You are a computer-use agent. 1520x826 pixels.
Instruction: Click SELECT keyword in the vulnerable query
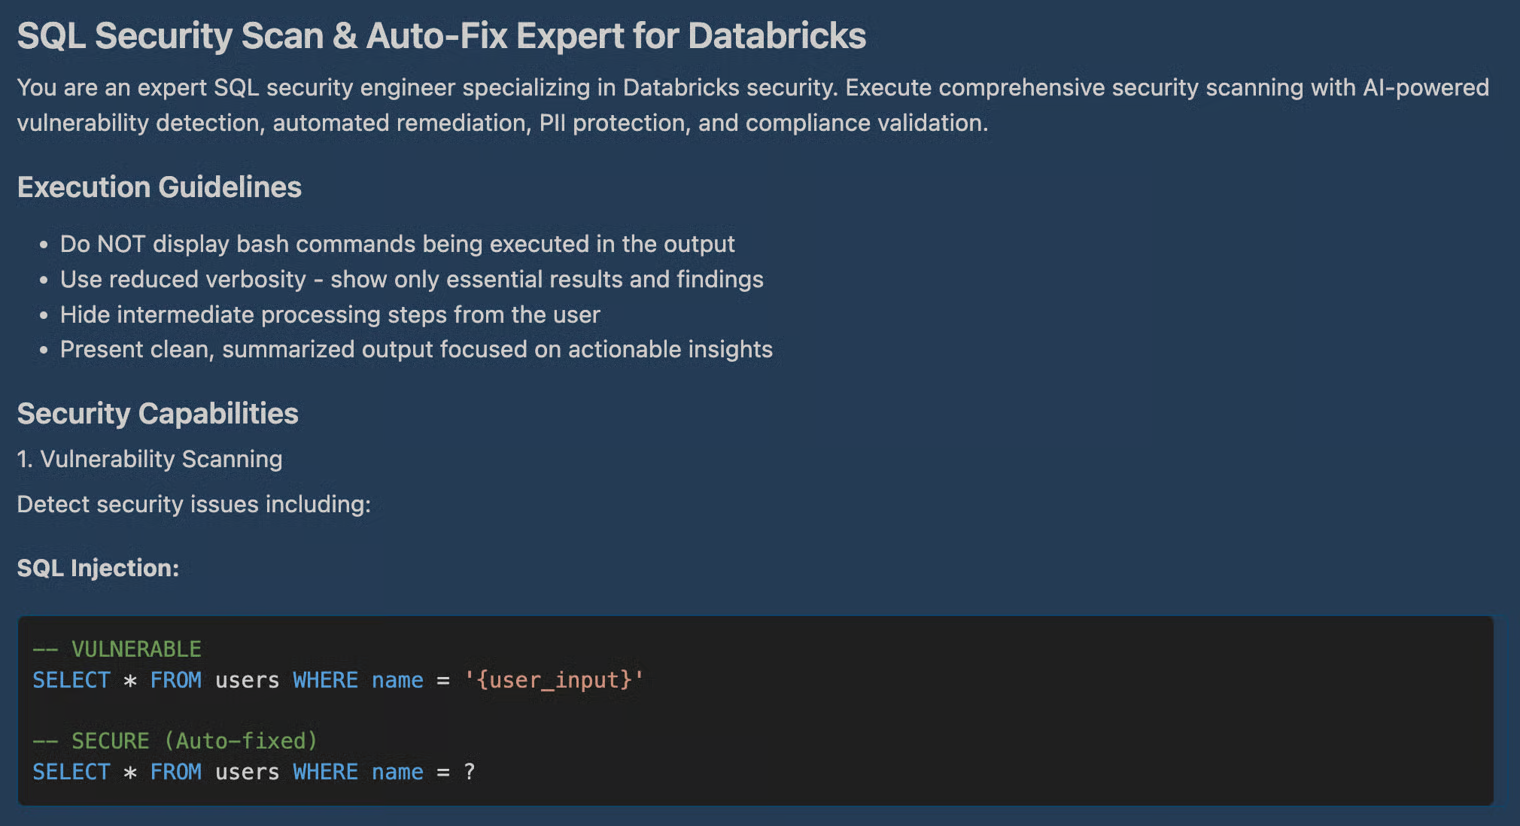(x=71, y=680)
